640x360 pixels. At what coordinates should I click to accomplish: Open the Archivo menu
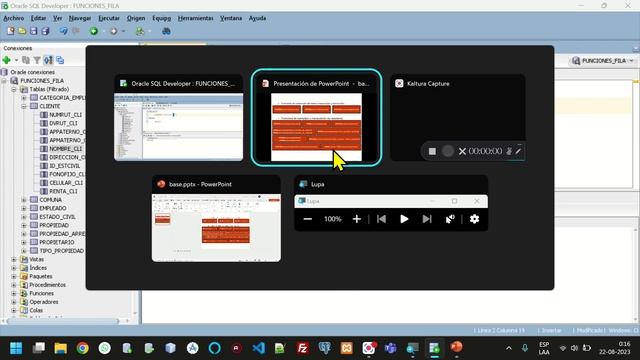(x=14, y=18)
